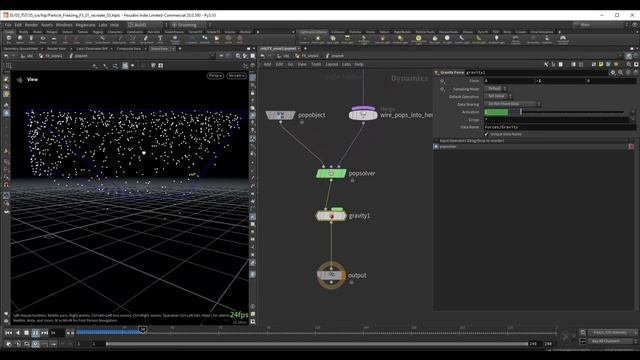Viewport: 640px width, 360px height.
Task: Open the Data Sharing dropdown
Action: pyautogui.click(x=512, y=104)
